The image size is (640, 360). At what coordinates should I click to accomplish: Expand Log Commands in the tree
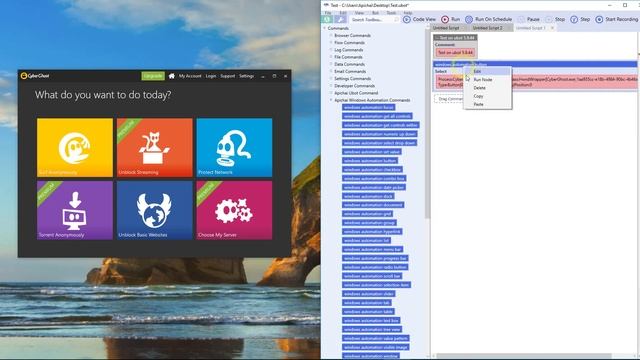[331, 50]
